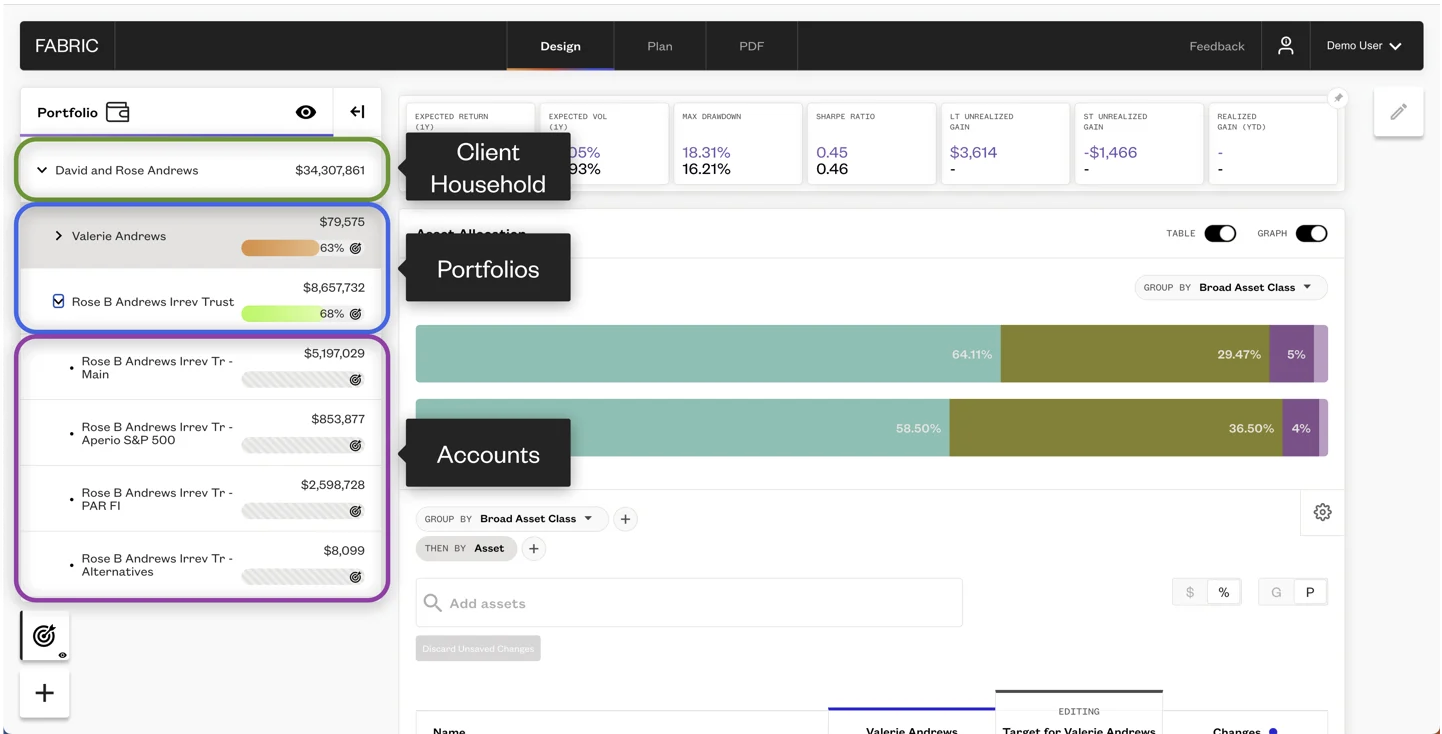Viewport: 1442px width, 734px height.
Task: Click the Discard Unsaved Changes button
Action: (x=478, y=648)
